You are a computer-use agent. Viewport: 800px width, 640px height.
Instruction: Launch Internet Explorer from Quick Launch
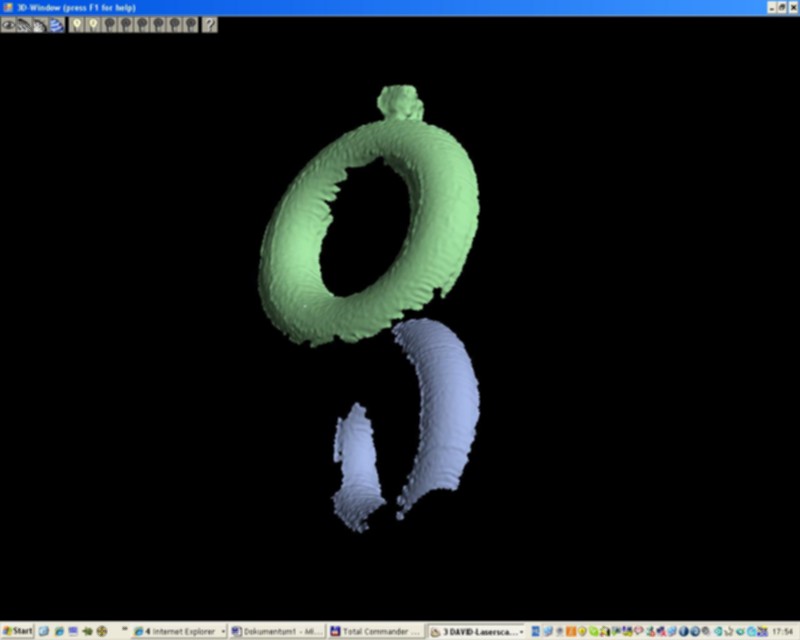[x=58, y=632]
